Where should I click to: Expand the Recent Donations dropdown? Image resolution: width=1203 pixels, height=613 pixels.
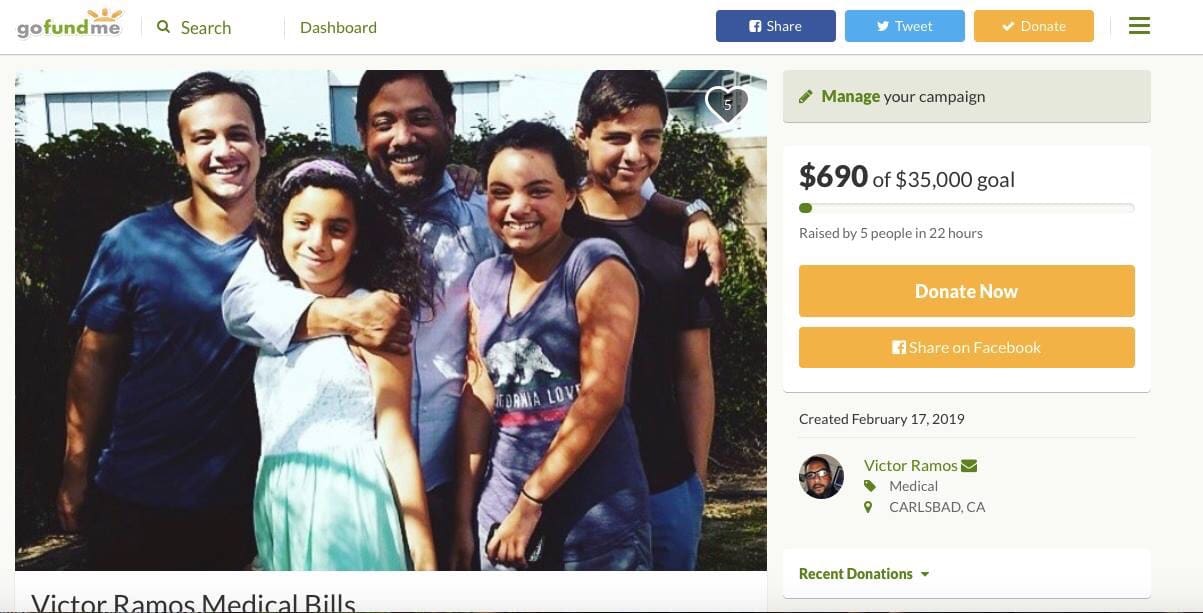point(864,574)
